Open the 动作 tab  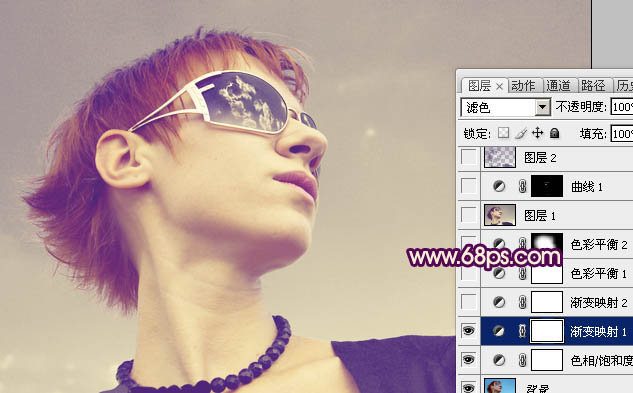tap(523, 86)
